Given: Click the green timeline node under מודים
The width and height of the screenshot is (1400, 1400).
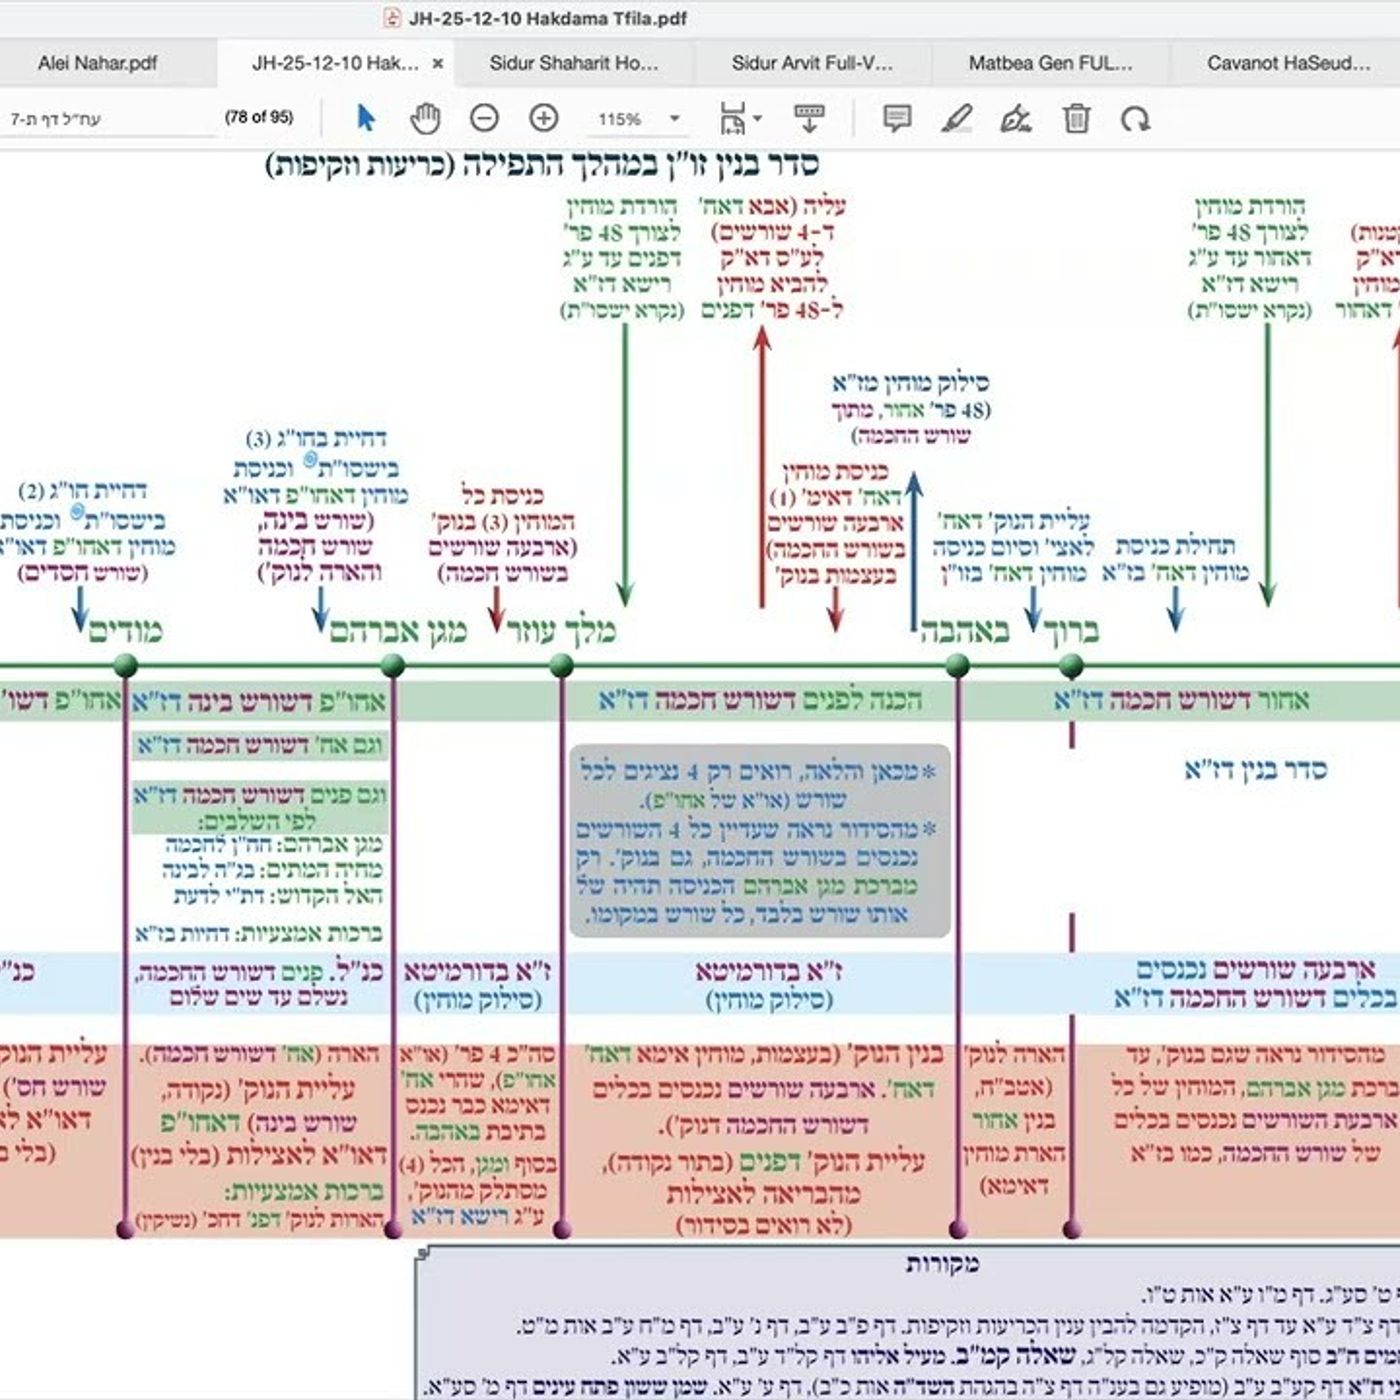Looking at the screenshot, I should coord(125,665).
